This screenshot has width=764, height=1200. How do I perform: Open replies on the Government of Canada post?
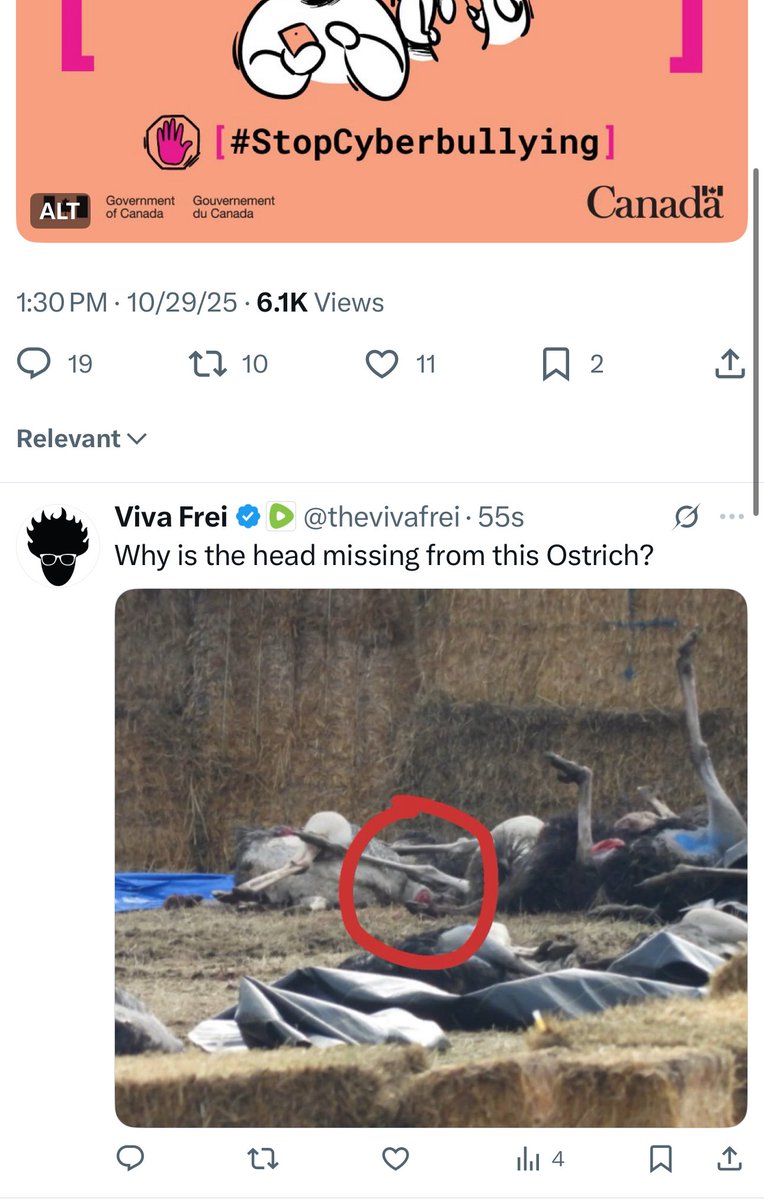pos(35,364)
